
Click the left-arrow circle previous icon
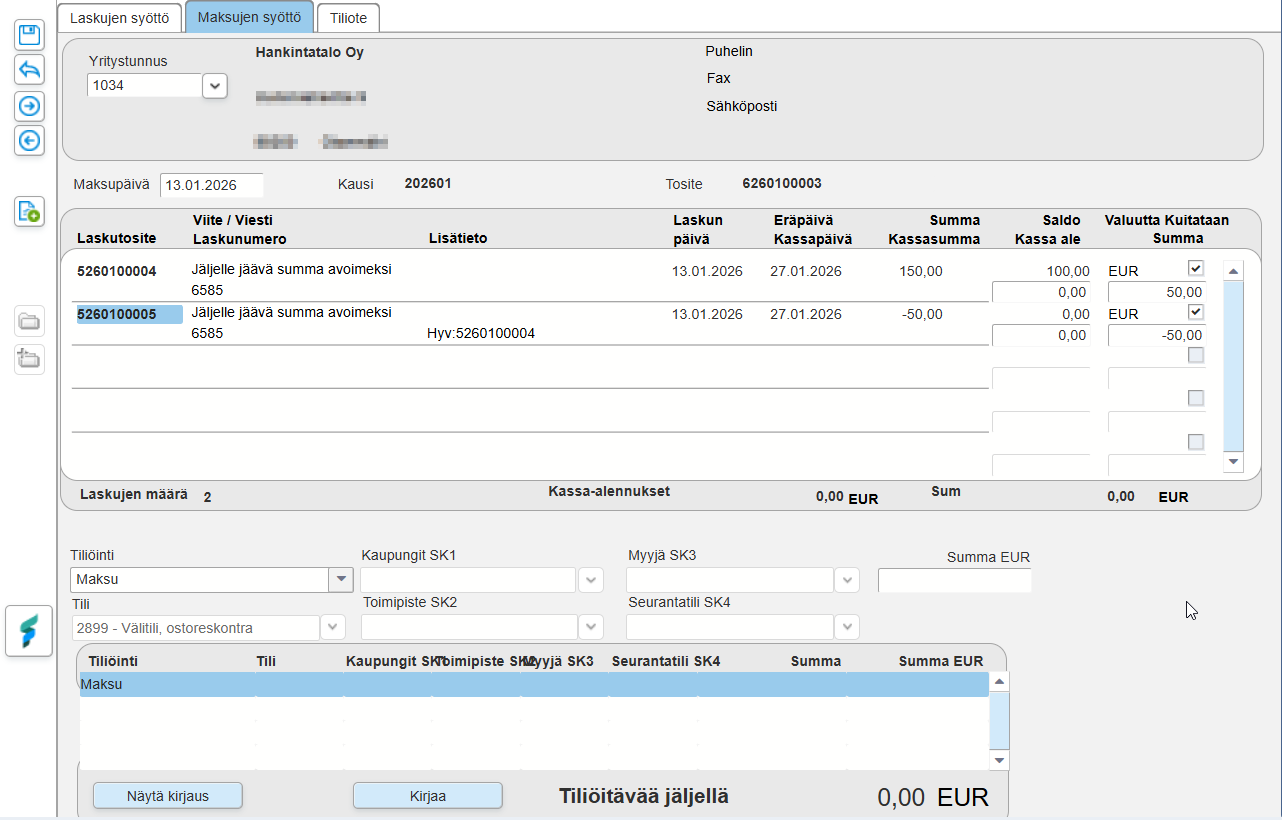pos(29,140)
